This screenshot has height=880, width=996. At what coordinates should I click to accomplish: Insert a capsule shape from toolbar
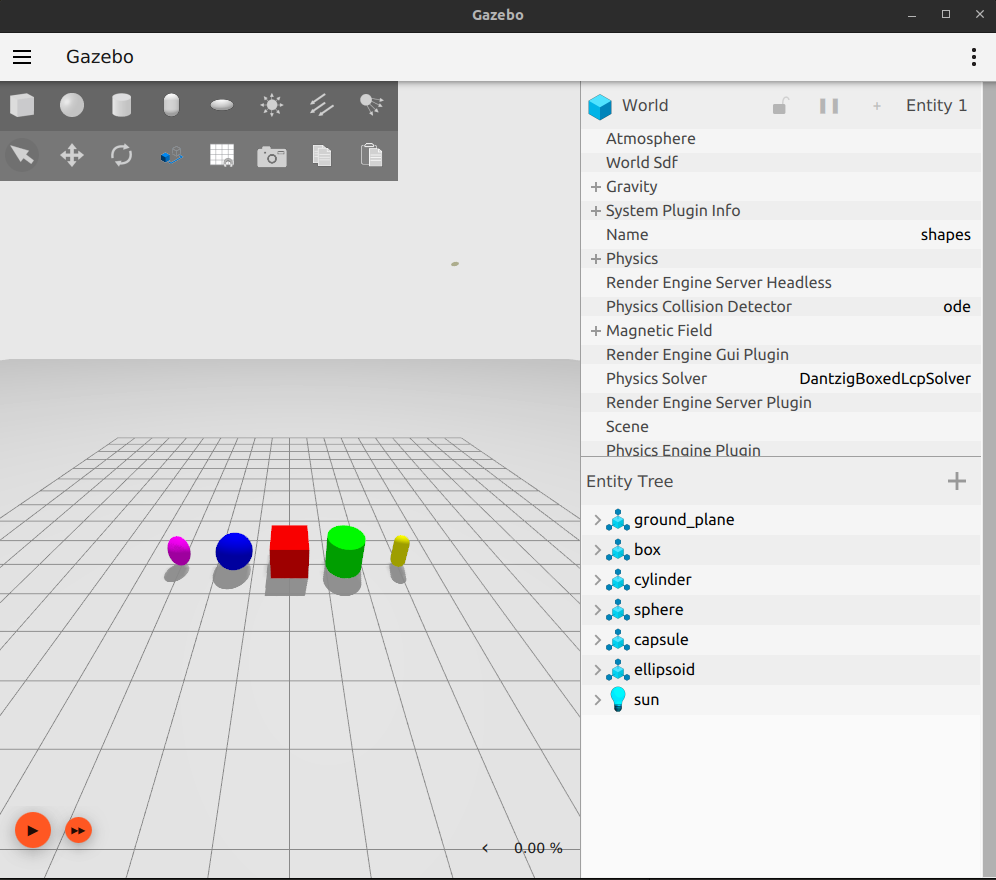click(172, 105)
